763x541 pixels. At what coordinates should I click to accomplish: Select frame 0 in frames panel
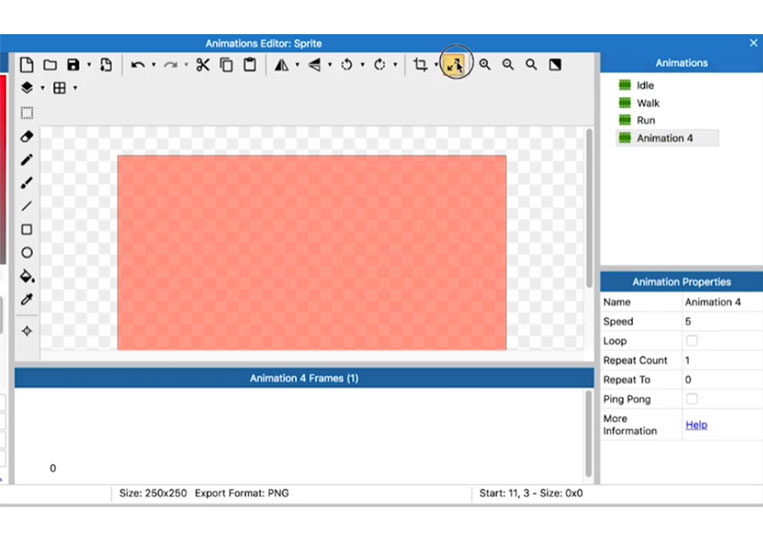coord(53,468)
